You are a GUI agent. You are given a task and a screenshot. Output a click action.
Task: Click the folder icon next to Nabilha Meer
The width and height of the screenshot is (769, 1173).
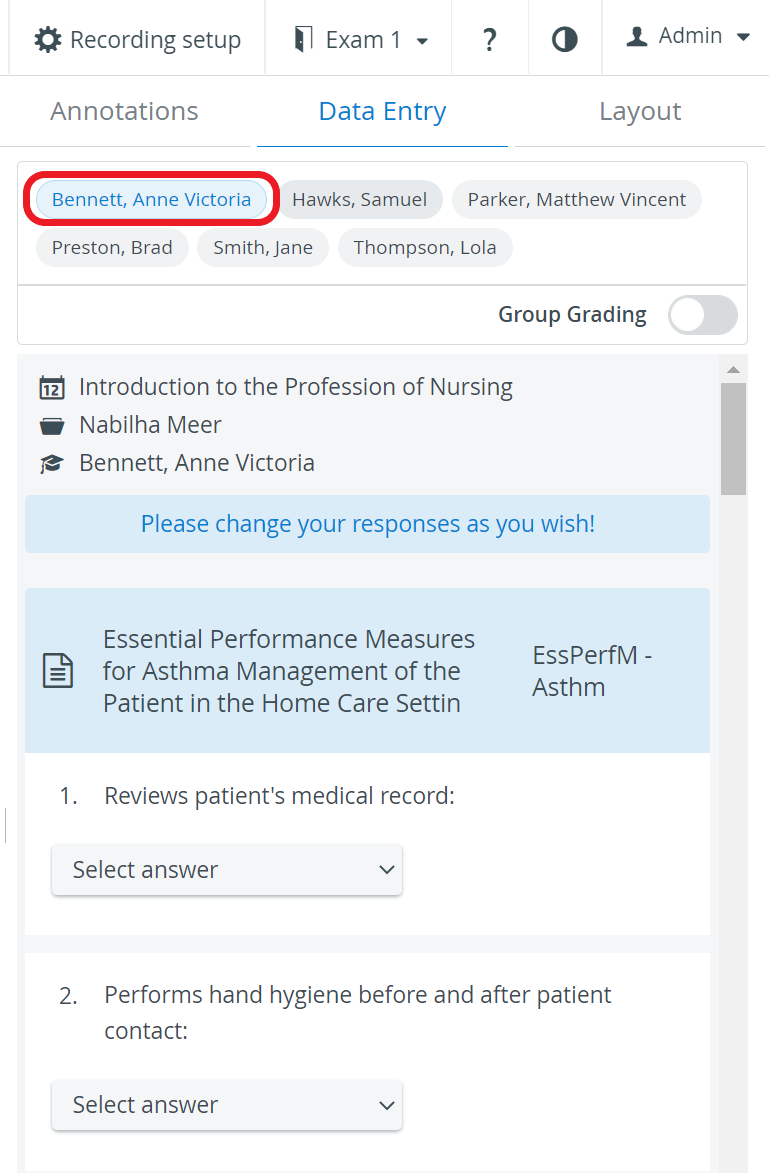(52, 426)
